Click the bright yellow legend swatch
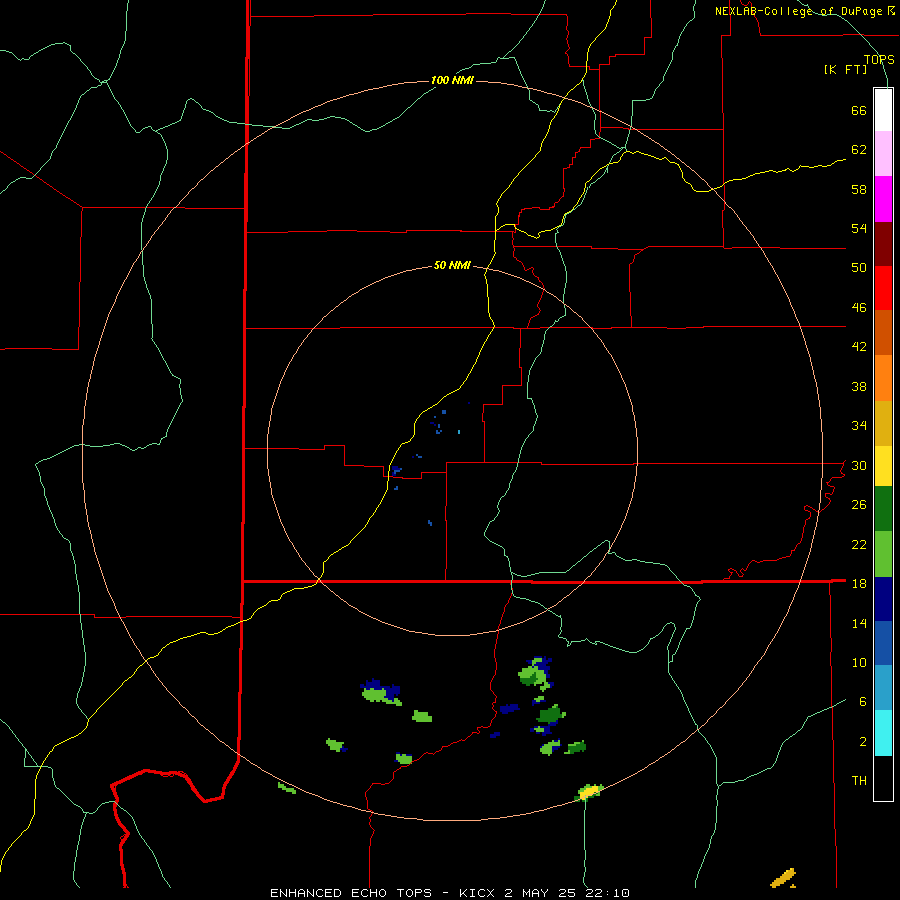This screenshot has height=900, width=900. pos(883,466)
